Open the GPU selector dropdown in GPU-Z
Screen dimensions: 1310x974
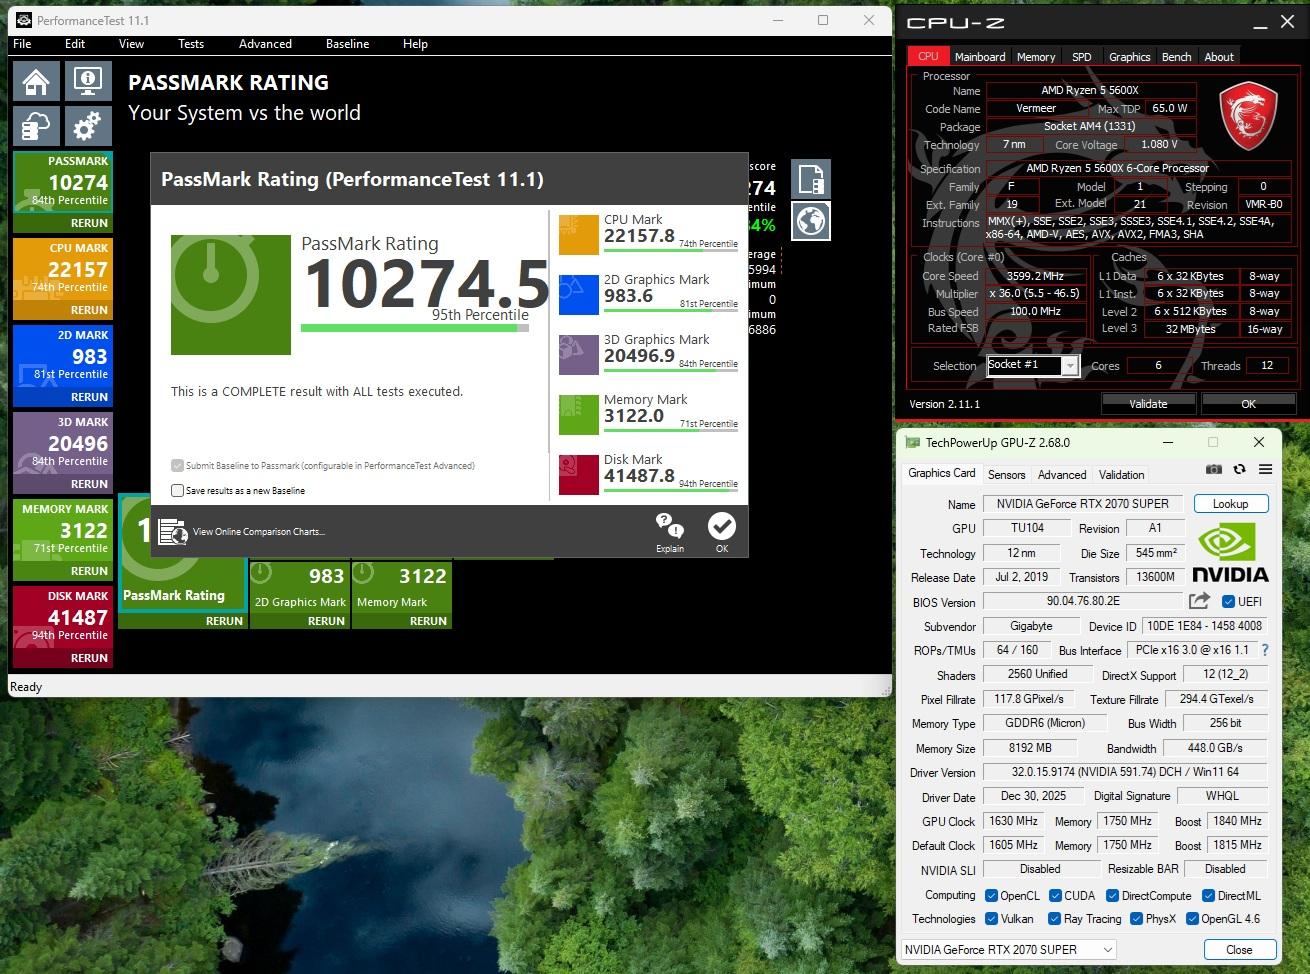coord(1008,949)
